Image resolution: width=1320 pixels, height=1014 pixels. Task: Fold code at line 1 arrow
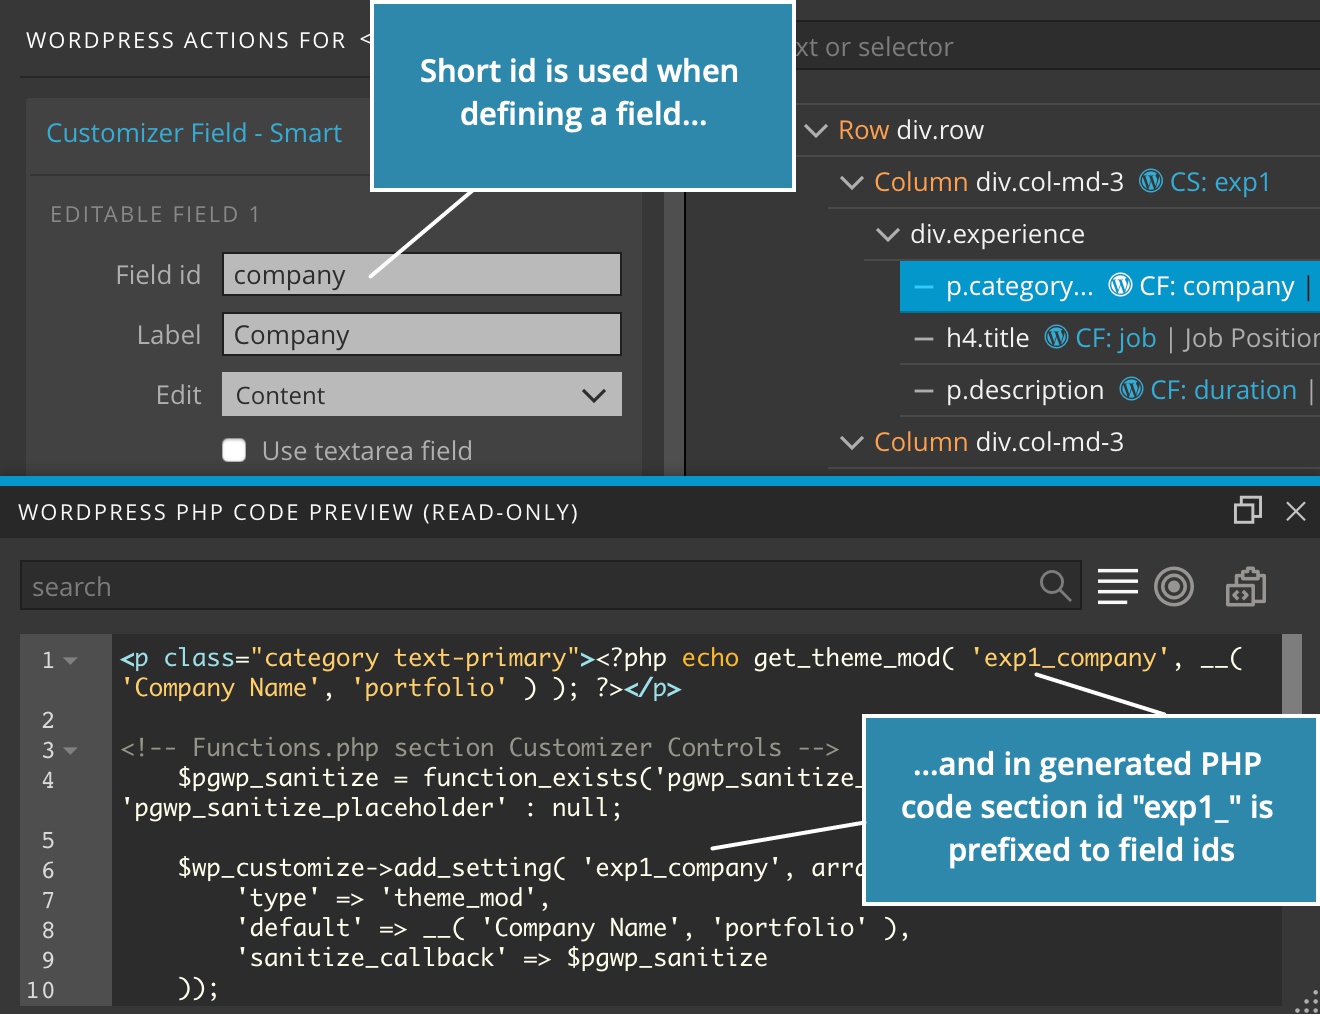[70, 660]
